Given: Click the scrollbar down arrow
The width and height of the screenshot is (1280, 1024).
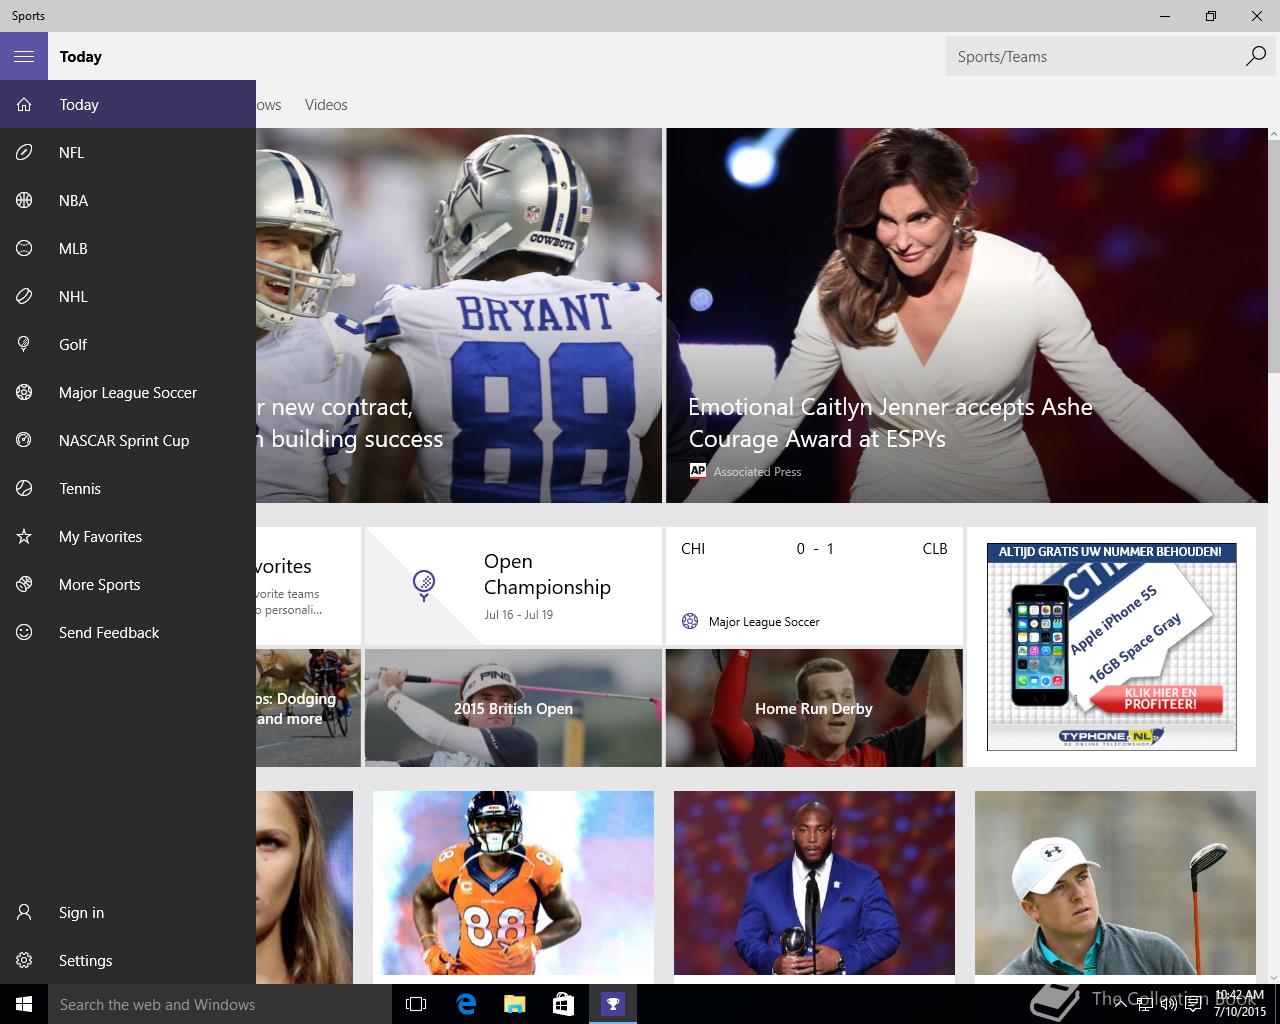Looking at the screenshot, I should pos(1273,977).
